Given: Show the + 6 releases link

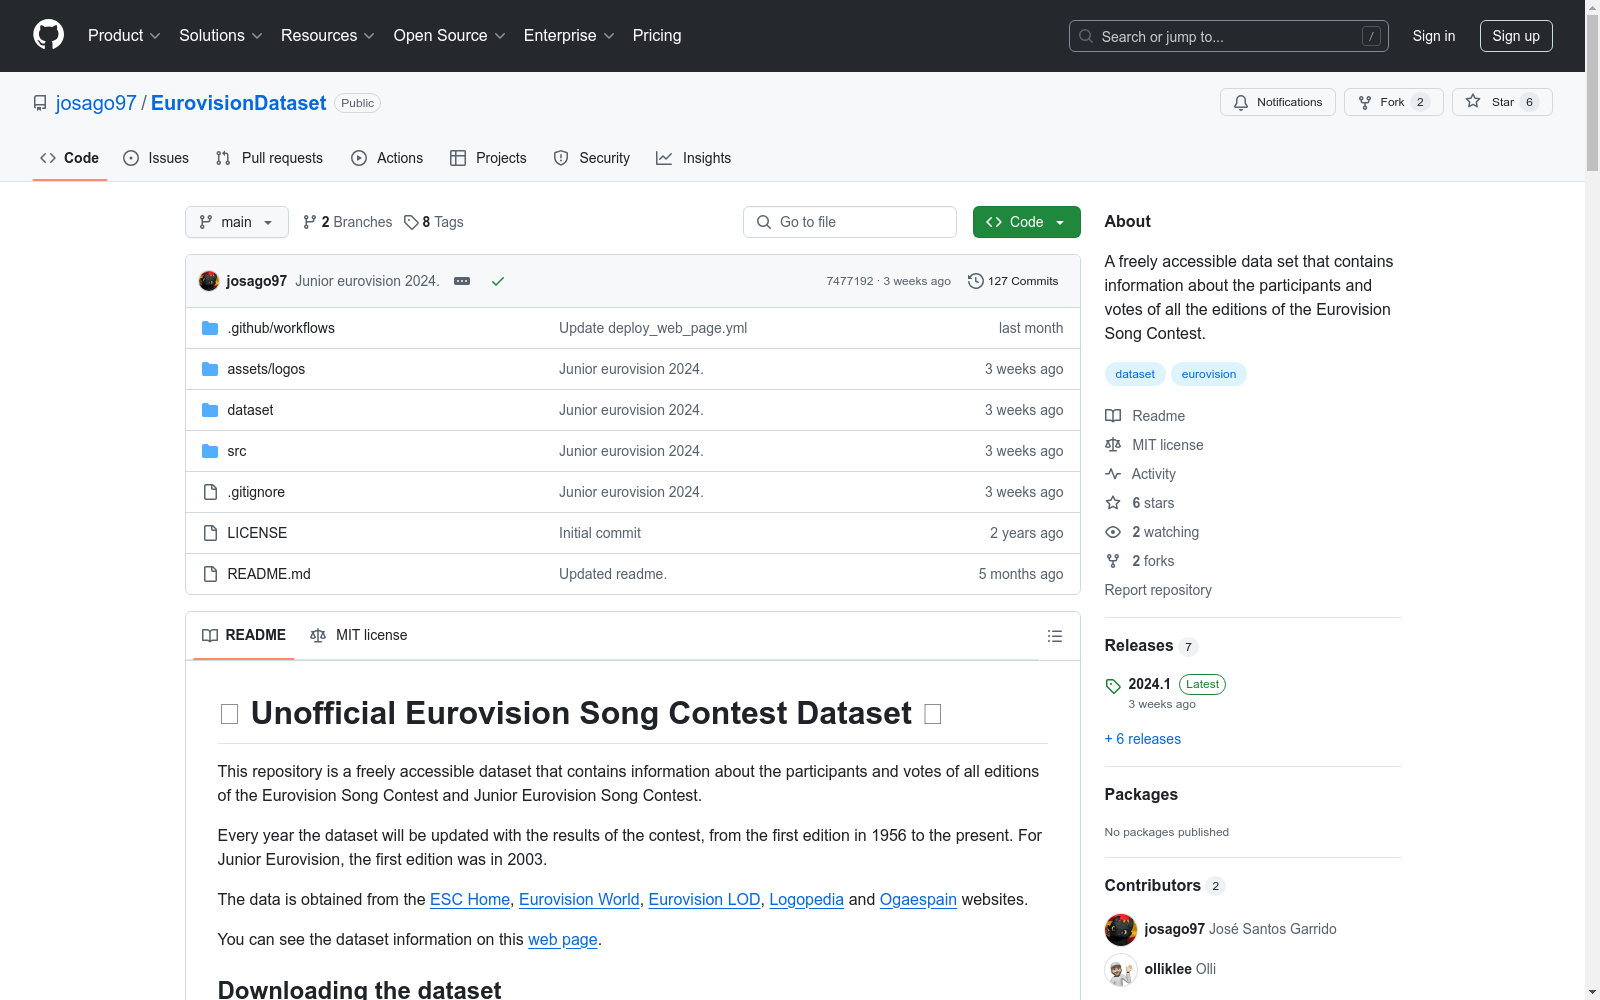Looking at the screenshot, I should (1143, 739).
